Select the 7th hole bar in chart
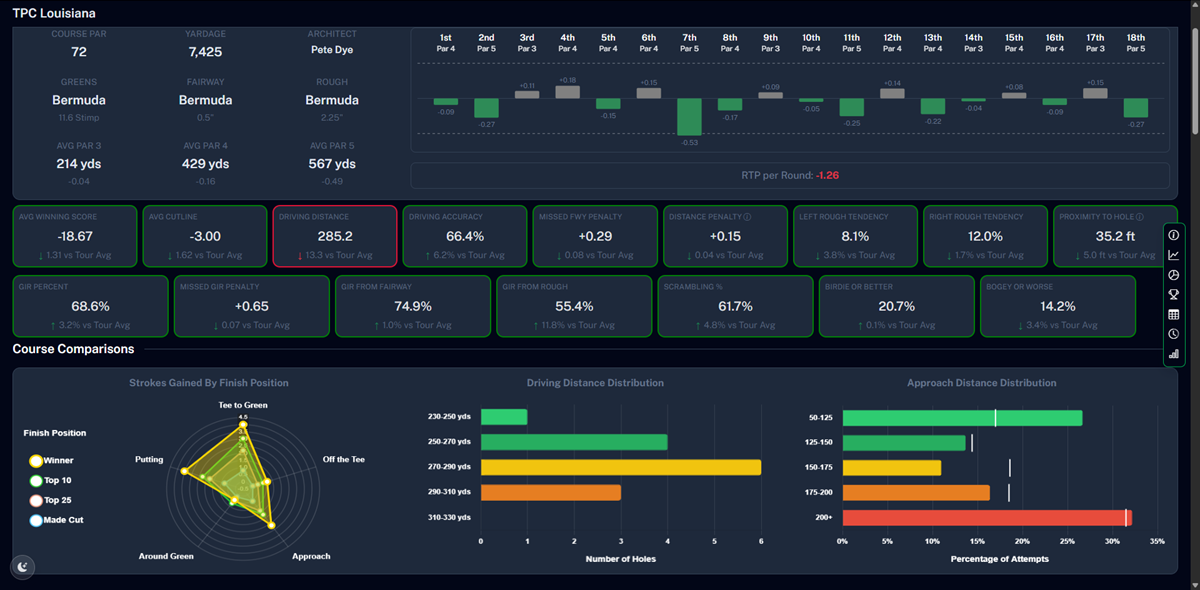 tap(689, 116)
